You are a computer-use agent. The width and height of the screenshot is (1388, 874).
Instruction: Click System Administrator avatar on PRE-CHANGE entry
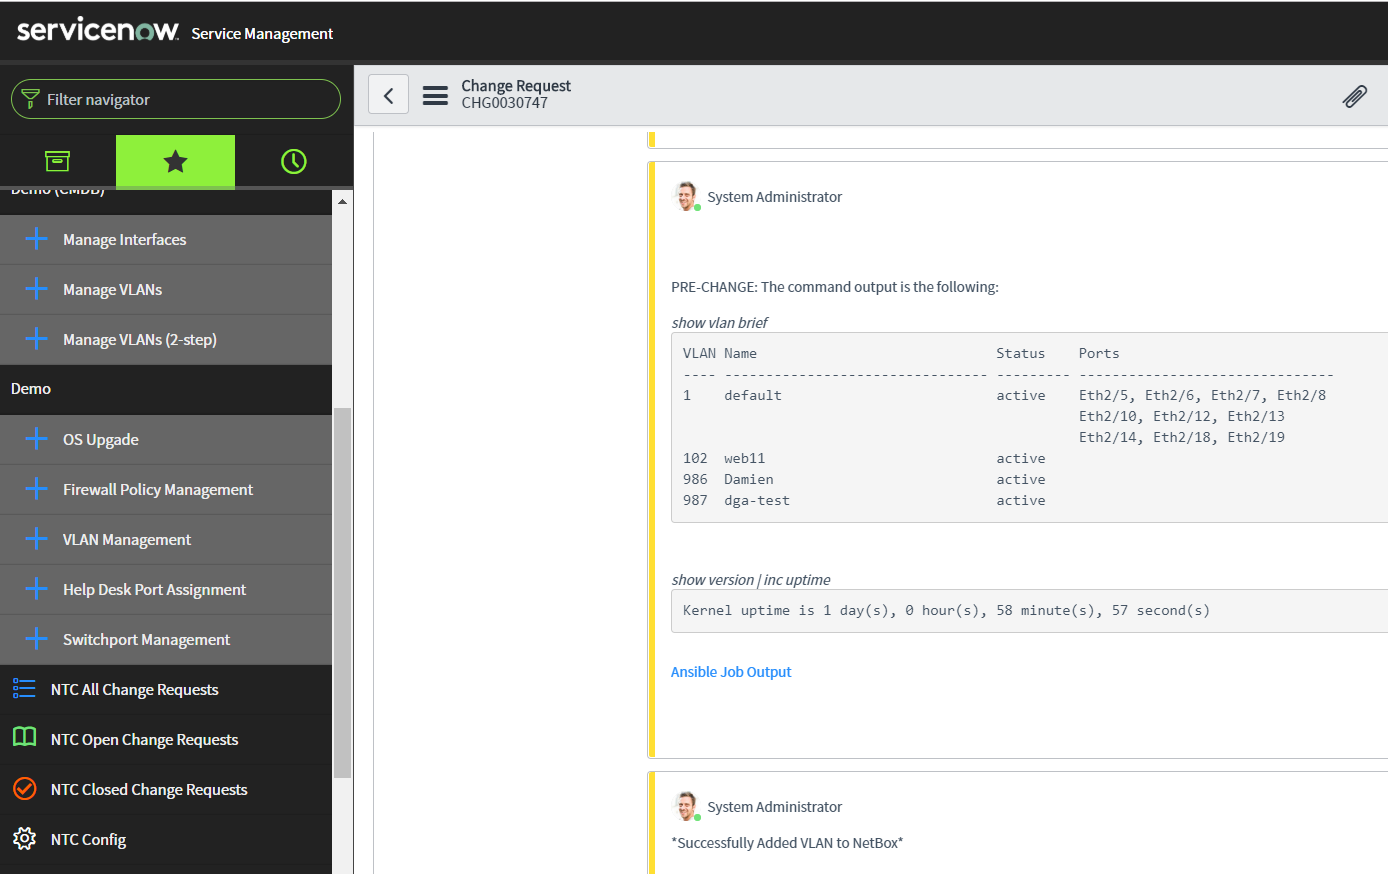686,196
